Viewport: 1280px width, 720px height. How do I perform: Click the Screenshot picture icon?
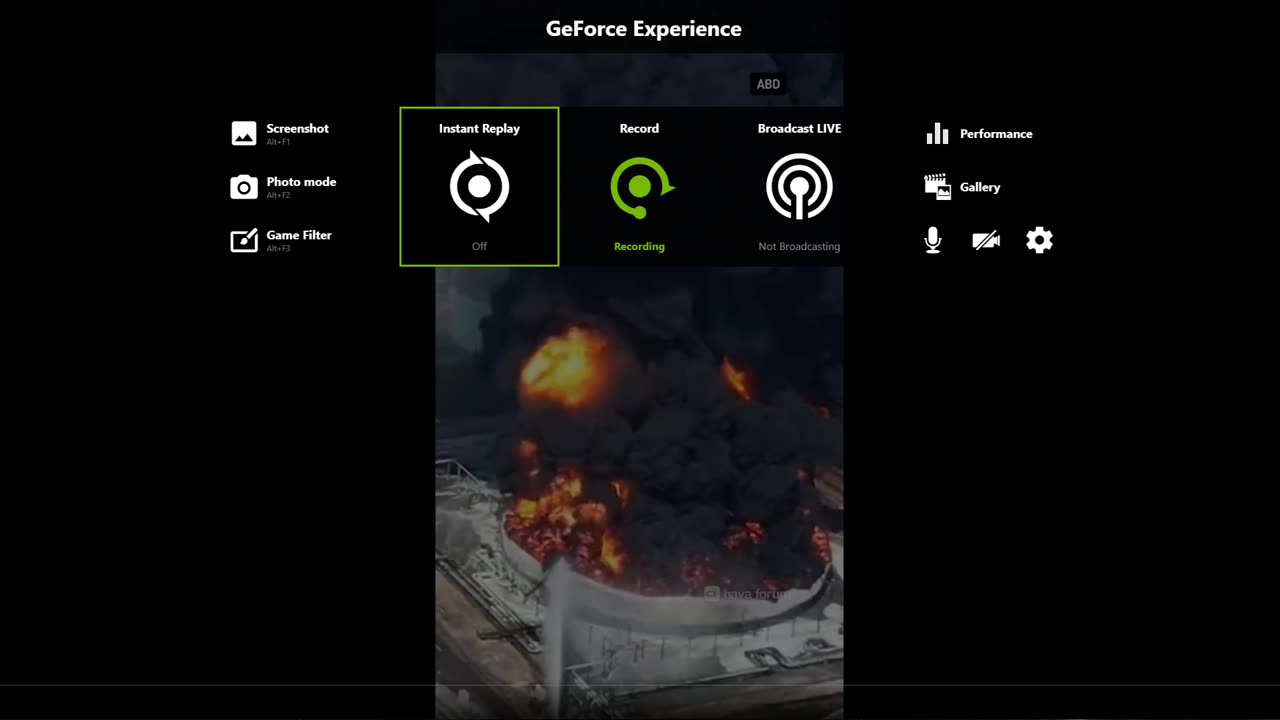tap(244, 133)
